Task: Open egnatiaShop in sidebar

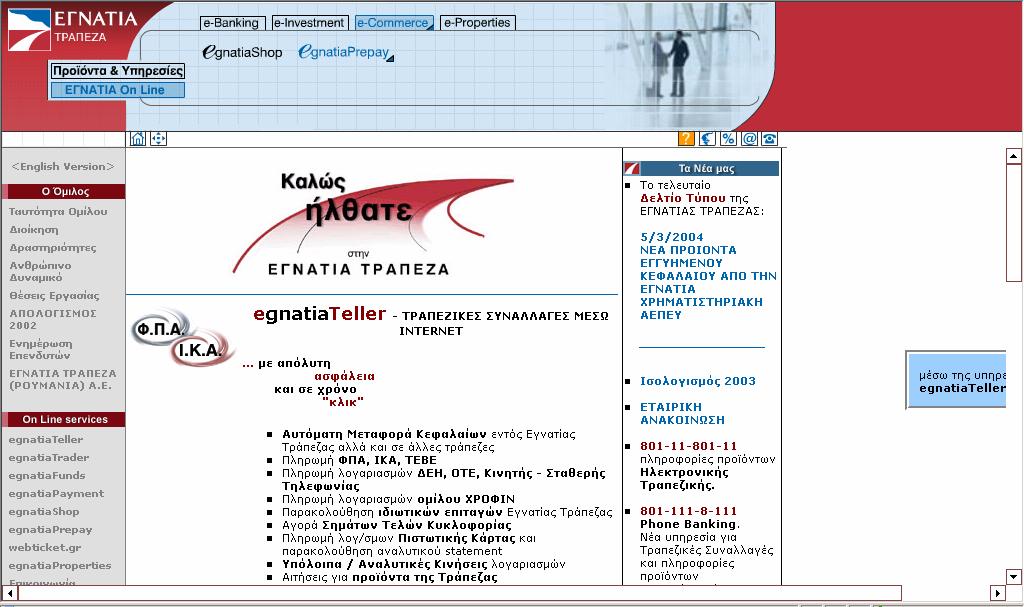Action: (44, 512)
